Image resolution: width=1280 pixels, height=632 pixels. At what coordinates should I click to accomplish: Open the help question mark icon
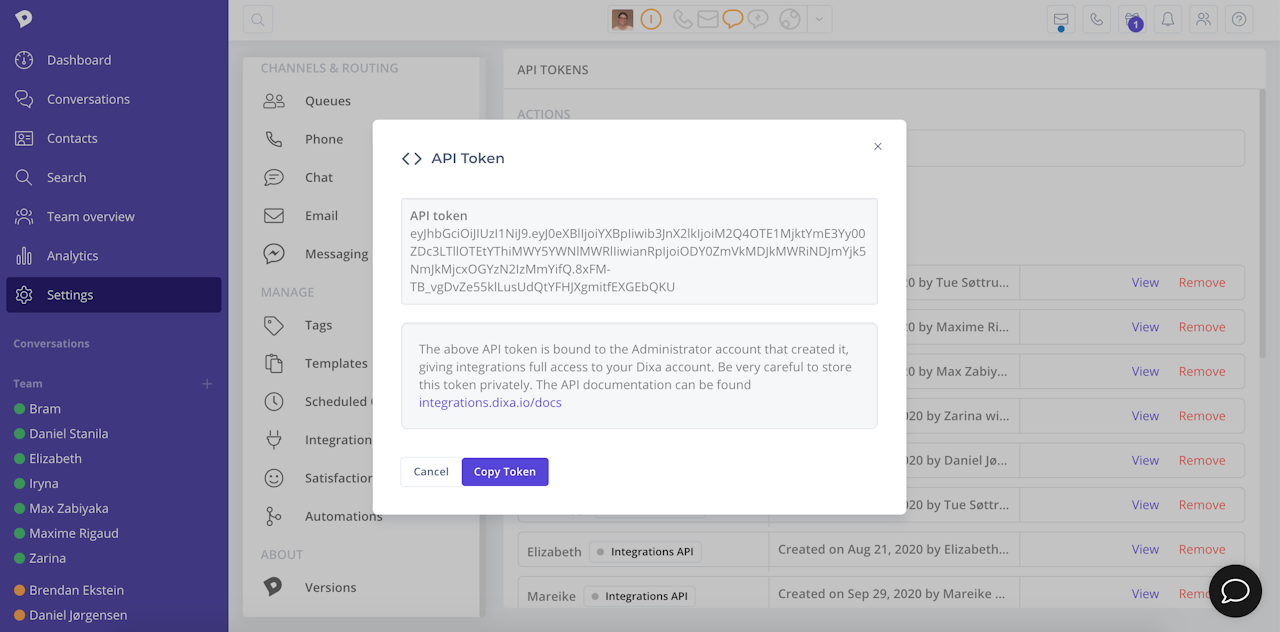(1239, 19)
